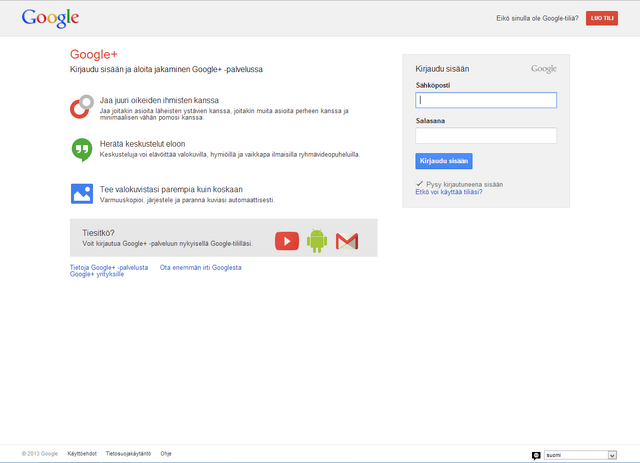Click the feedback speech bubble icon in footer
The width and height of the screenshot is (640, 463).
point(536,455)
